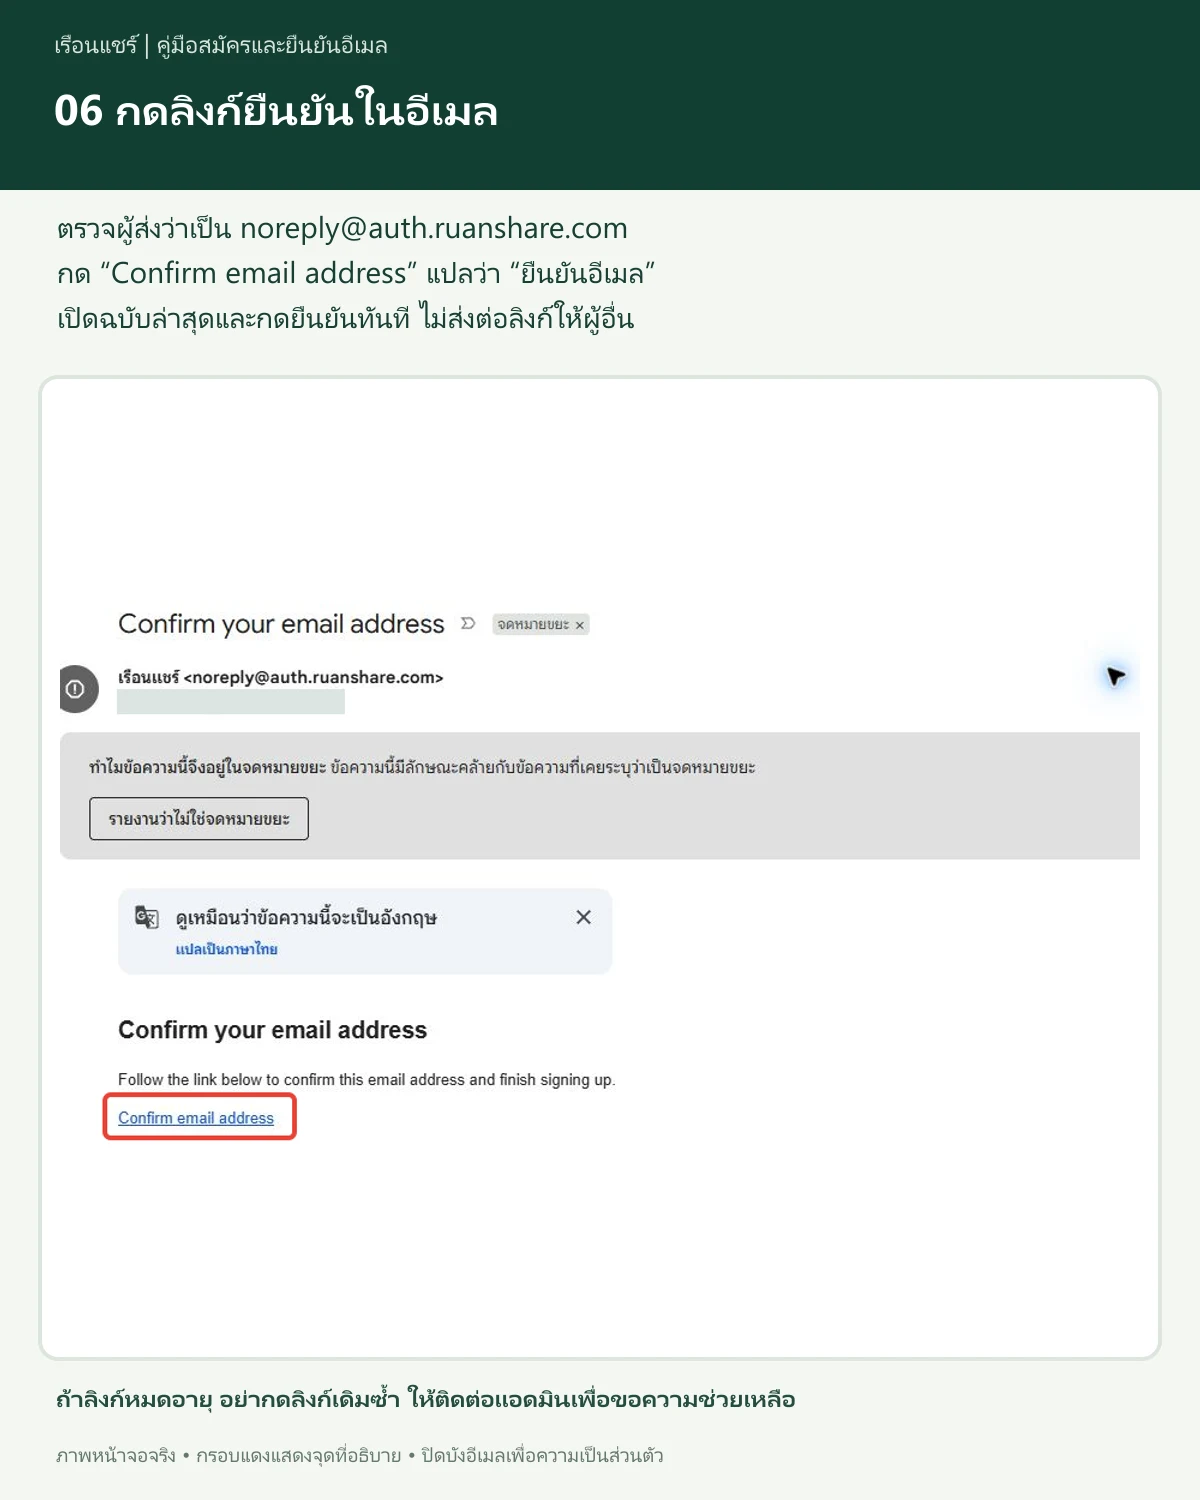Click the mouse cursor graphic beside sender row
This screenshot has width=1200, height=1500.
(x=1116, y=677)
